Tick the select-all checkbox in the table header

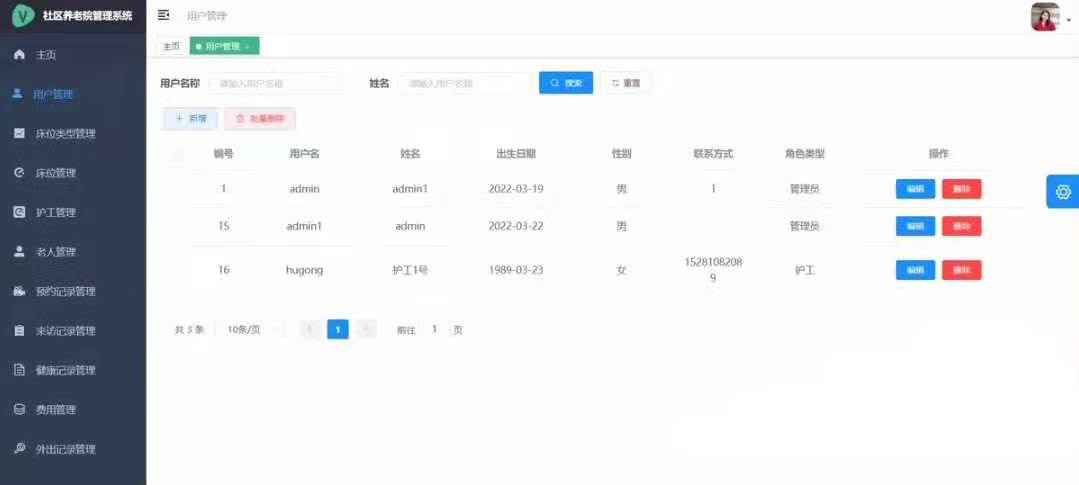[178, 154]
